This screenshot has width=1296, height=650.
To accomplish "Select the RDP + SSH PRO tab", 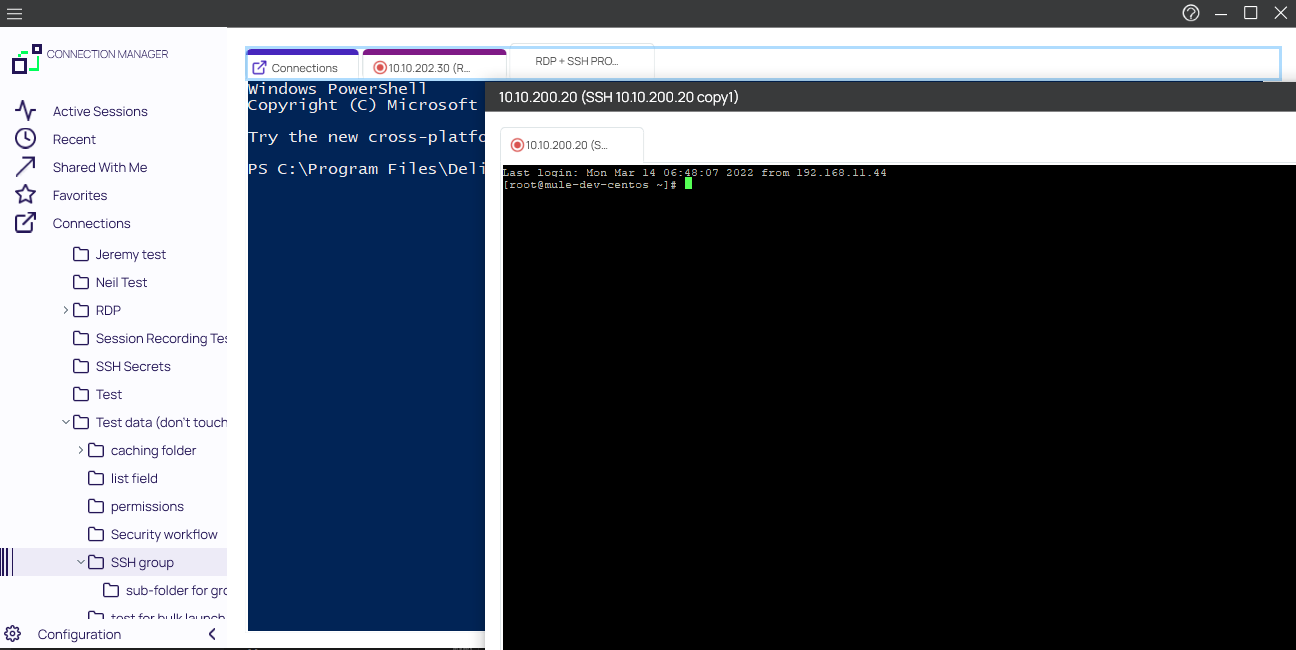I will (x=577, y=61).
